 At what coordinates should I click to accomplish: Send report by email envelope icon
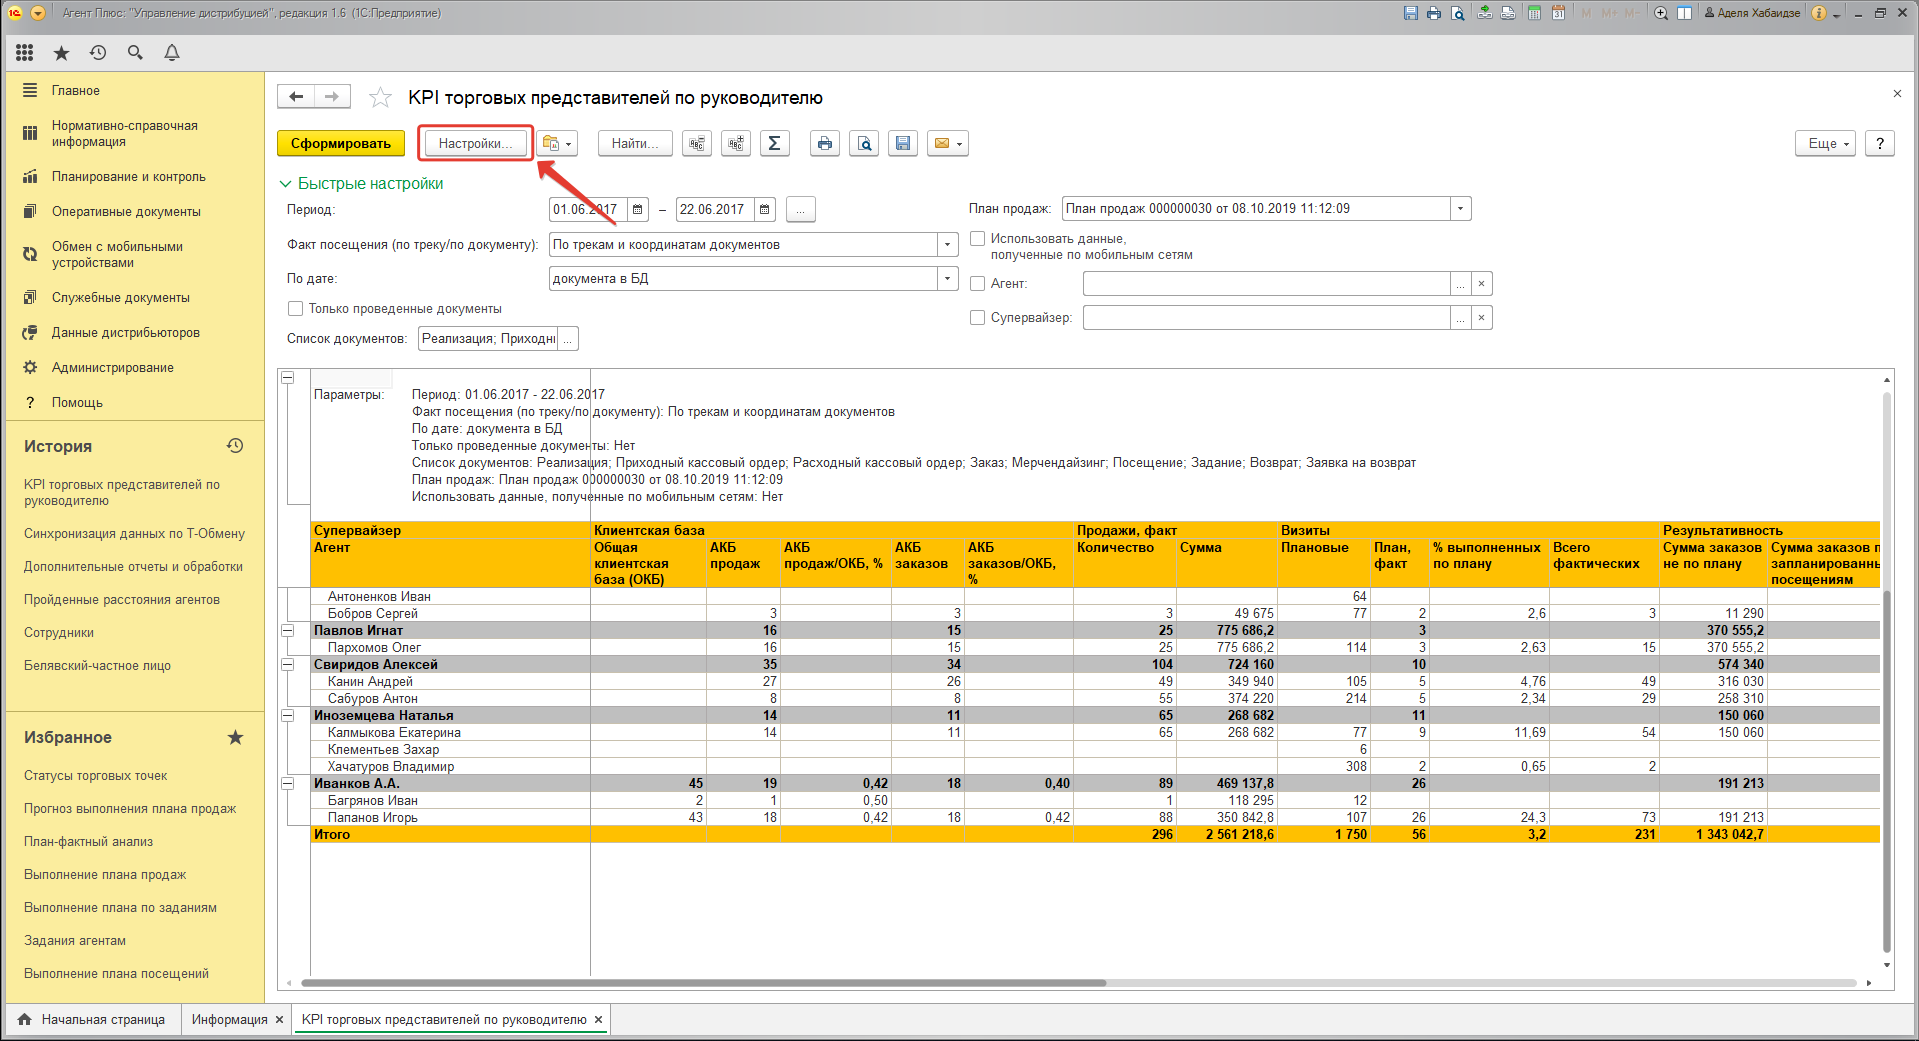947,144
